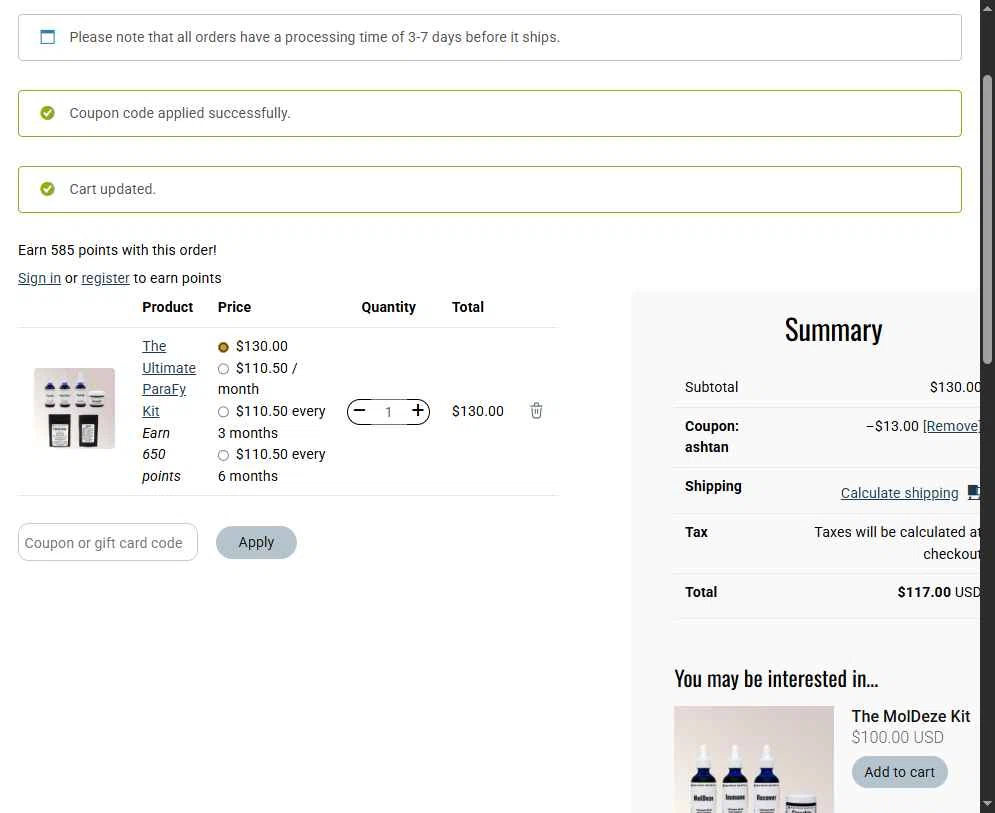The width and height of the screenshot is (995, 813).
Task: Focus the Coupon or gift card code field
Action: pyautogui.click(x=108, y=543)
